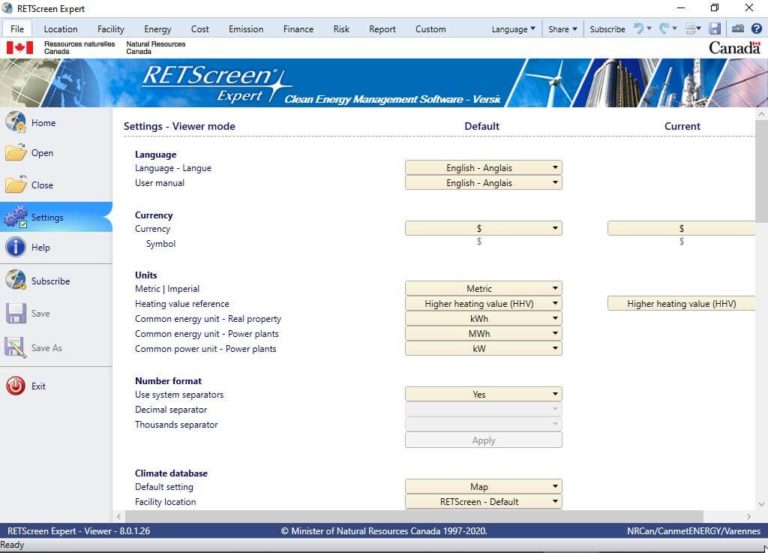Click the Save As icon
The image size is (768, 553).
tap(15, 347)
